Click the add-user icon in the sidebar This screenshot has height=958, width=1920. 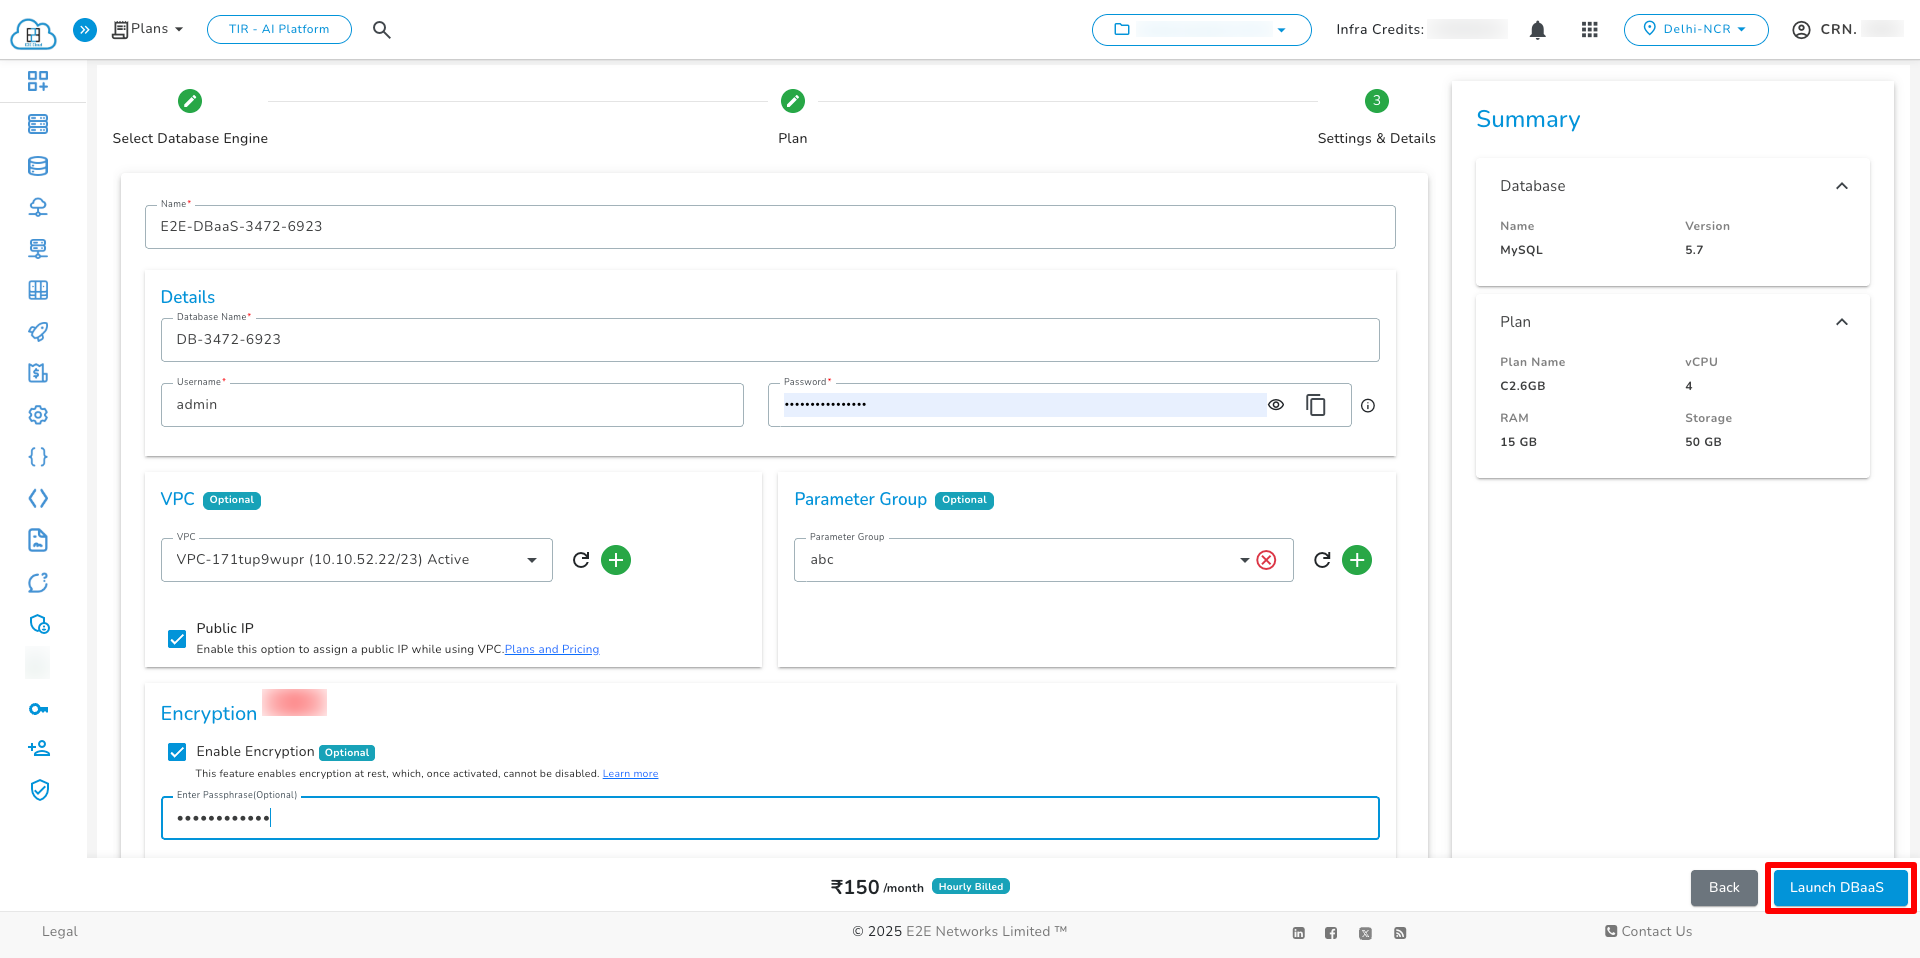coord(38,748)
